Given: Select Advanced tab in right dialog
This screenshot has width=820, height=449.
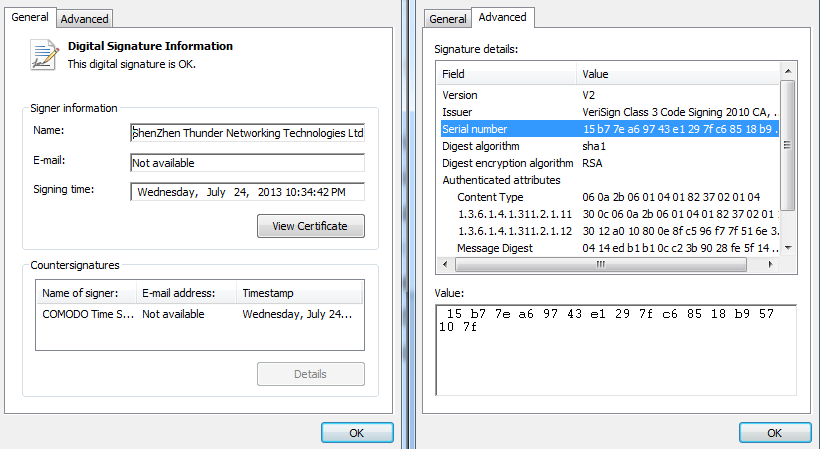Looking at the screenshot, I should (503, 17).
